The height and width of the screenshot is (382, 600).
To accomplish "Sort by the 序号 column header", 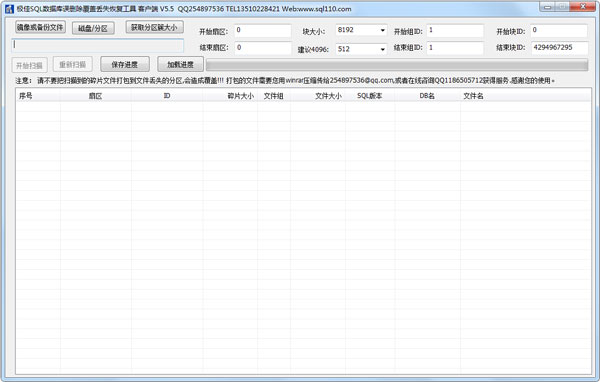I will tap(38, 96).
